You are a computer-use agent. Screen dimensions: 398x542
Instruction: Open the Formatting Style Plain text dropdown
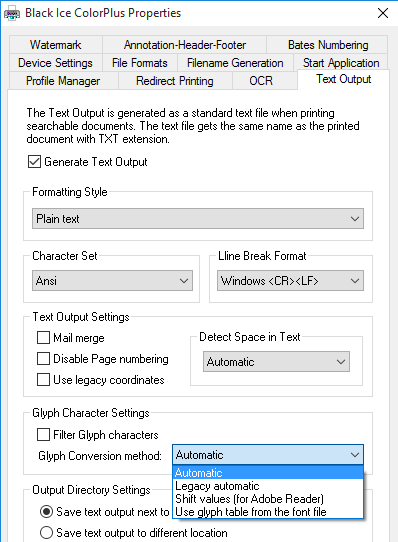[x=198, y=218]
